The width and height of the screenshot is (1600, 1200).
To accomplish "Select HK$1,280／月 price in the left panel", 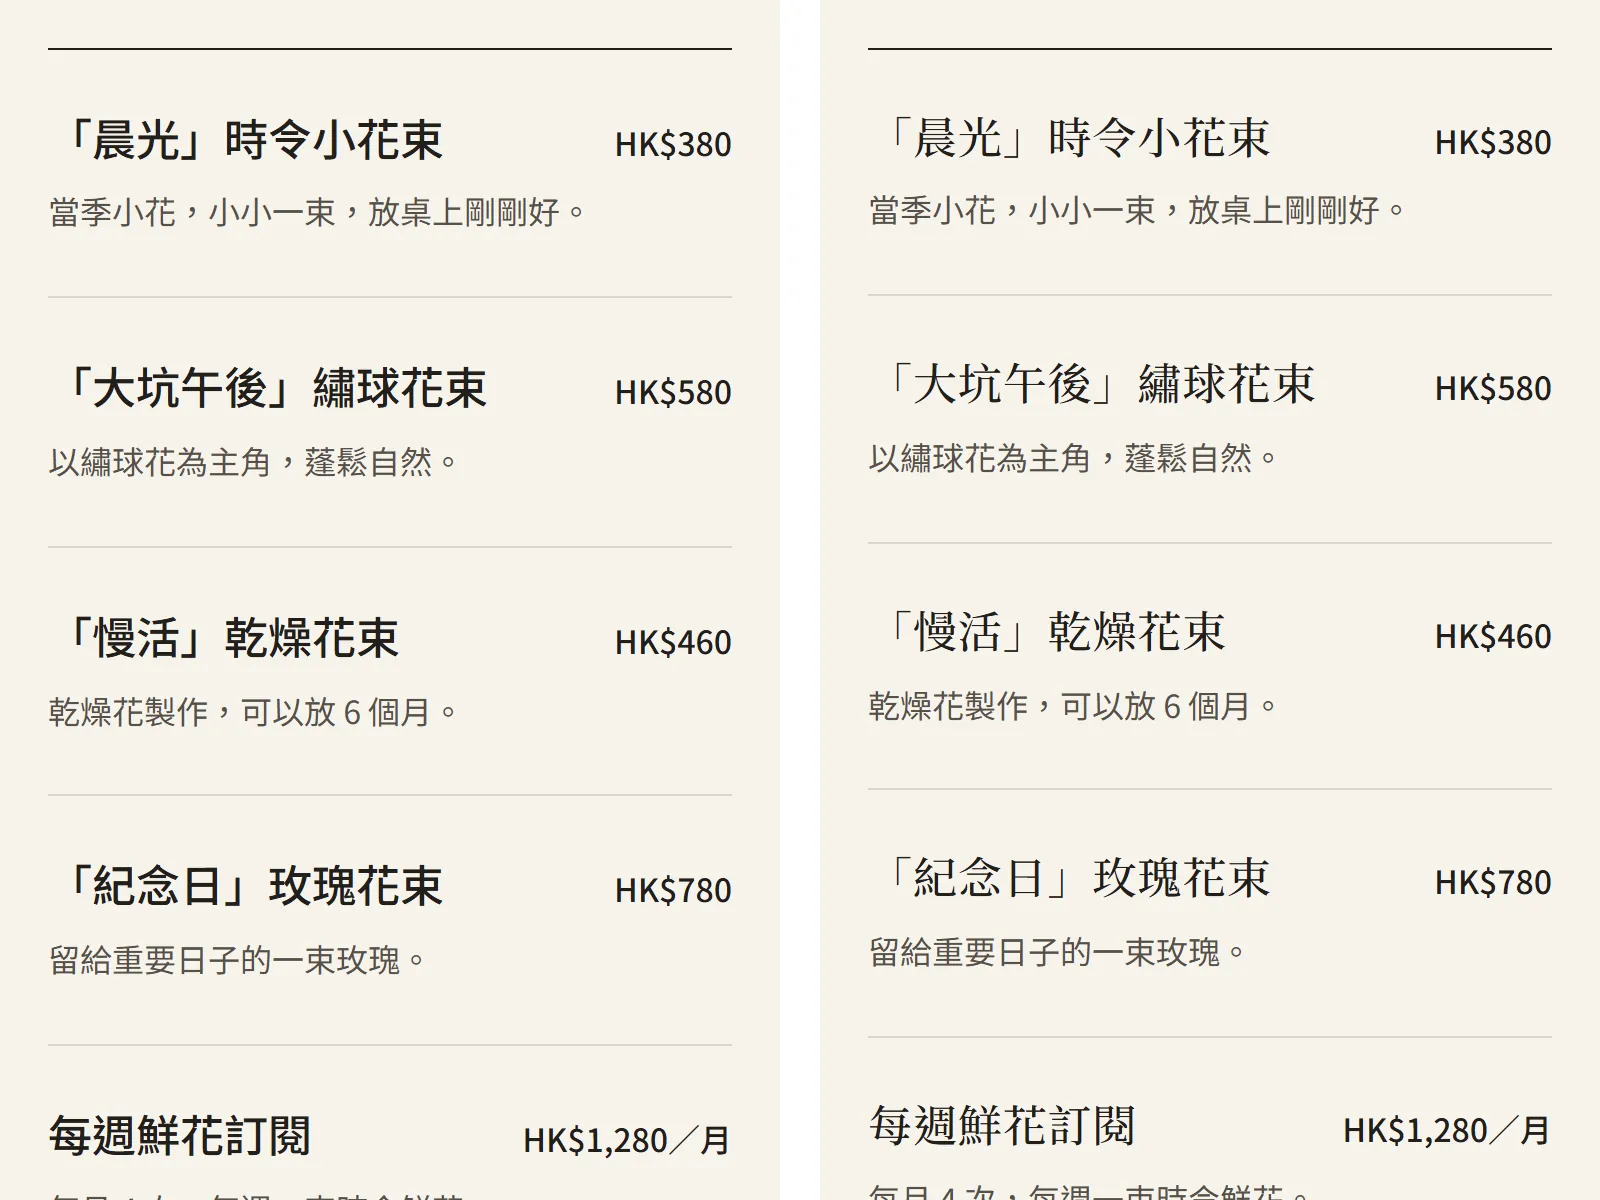I will [627, 1140].
